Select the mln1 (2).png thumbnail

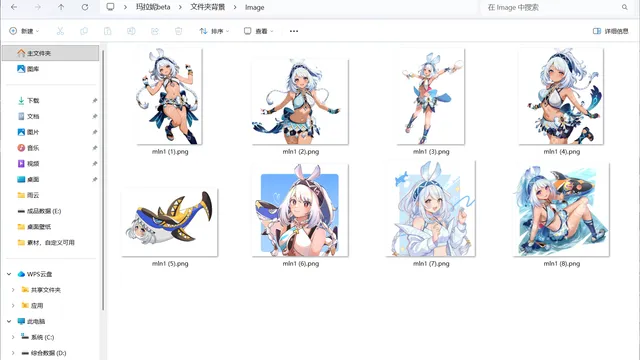click(300, 102)
